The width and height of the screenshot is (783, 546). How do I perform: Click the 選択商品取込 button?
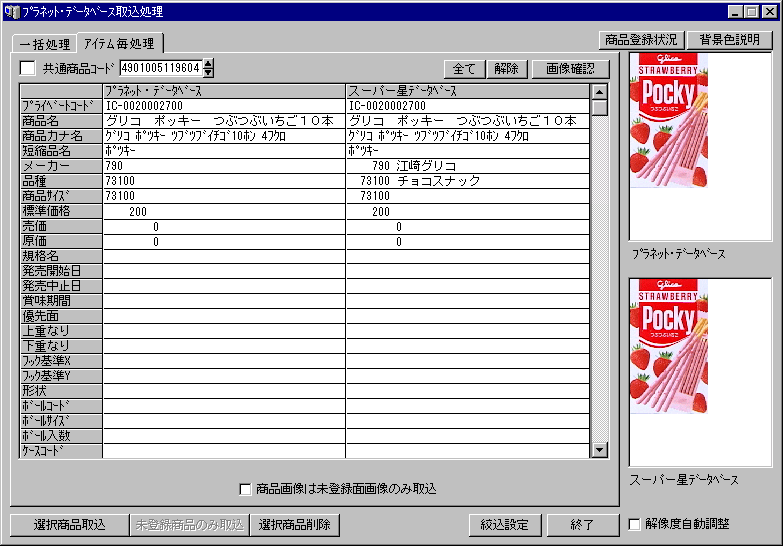click(69, 525)
